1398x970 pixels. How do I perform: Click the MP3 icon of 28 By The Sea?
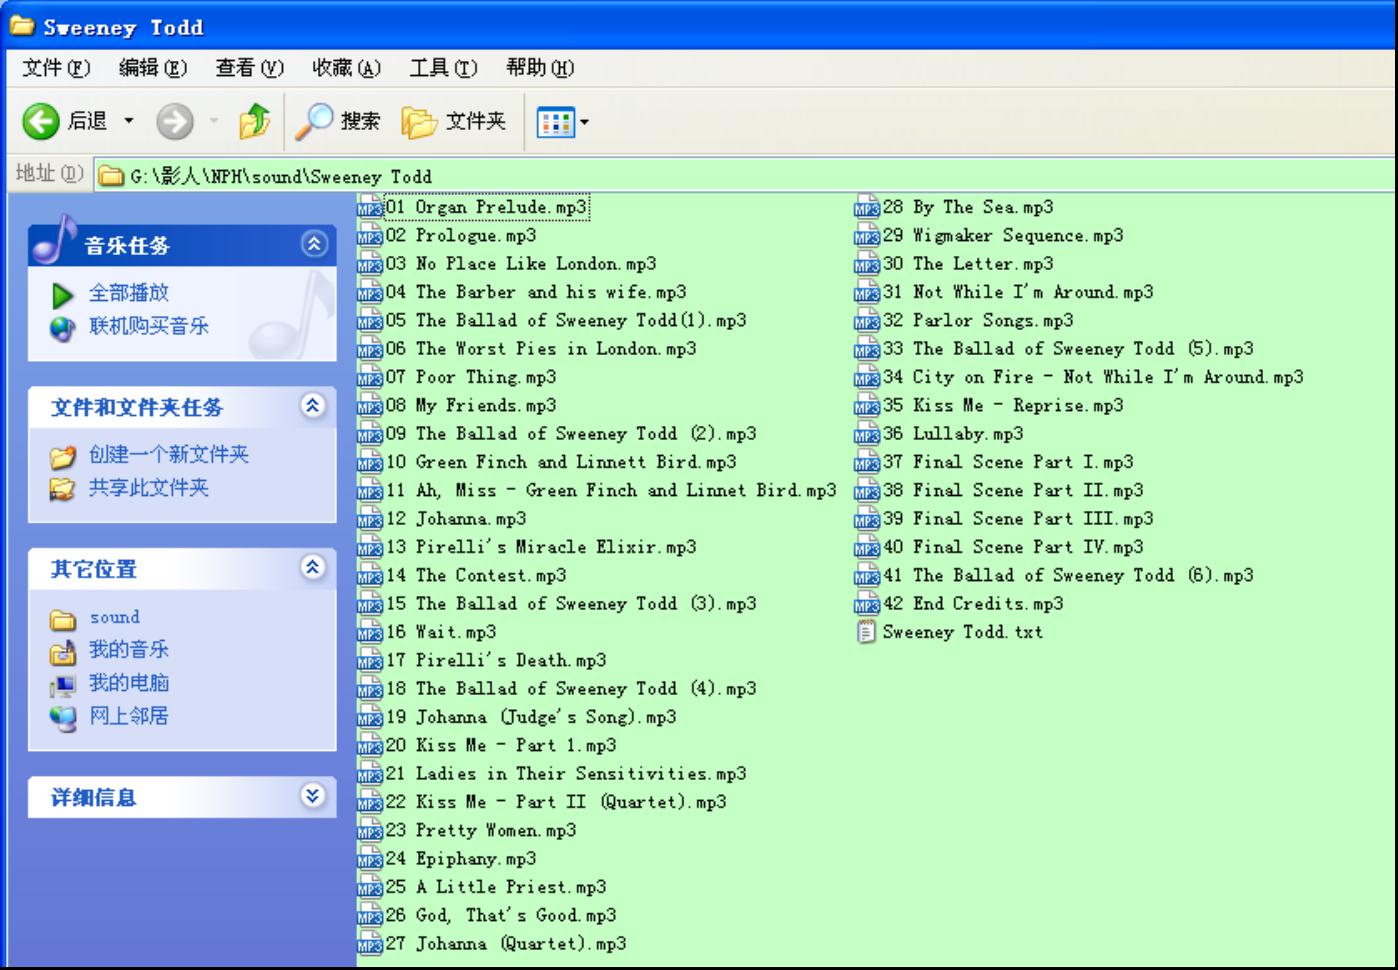pyautogui.click(x=867, y=208)
